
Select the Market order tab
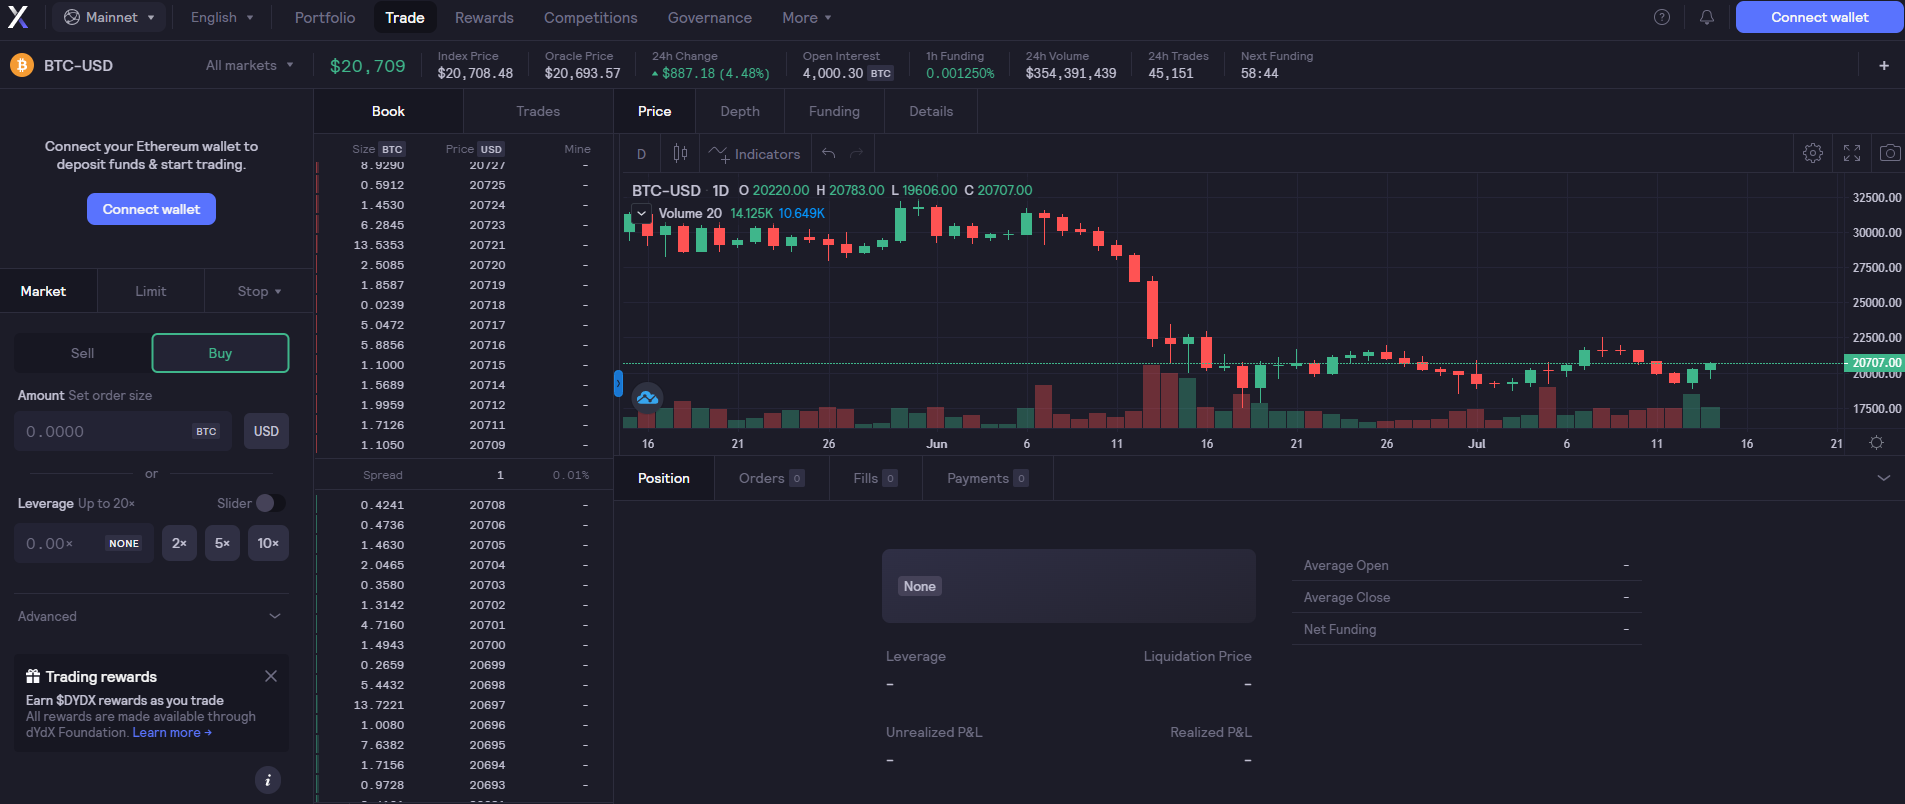coord(43,291)
